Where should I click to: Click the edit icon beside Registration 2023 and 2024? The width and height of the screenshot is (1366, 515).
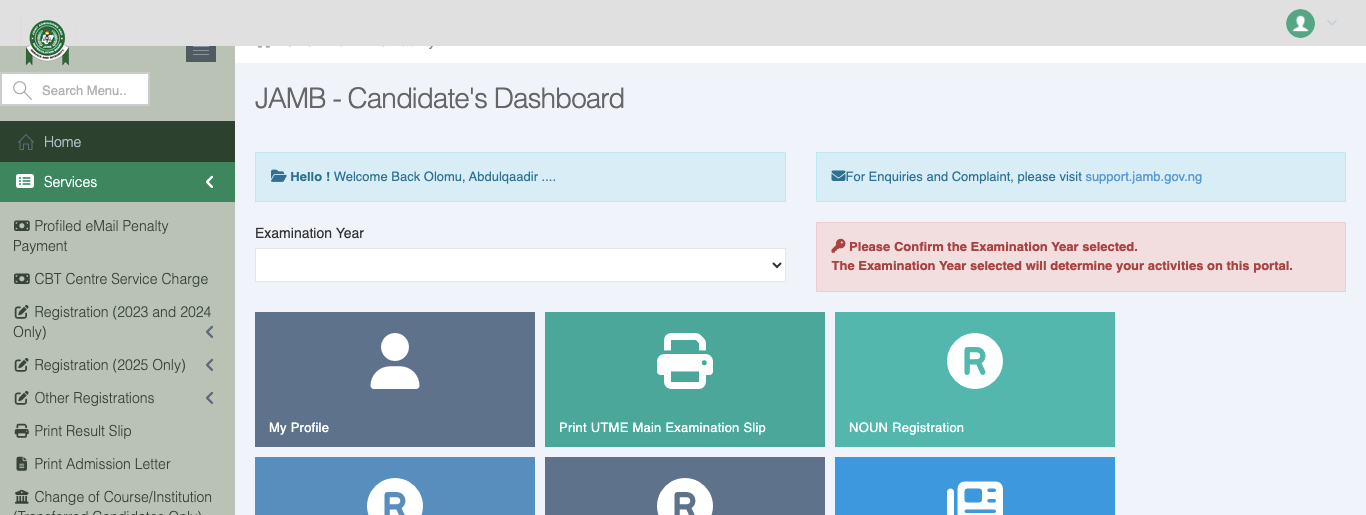(21, 312)
